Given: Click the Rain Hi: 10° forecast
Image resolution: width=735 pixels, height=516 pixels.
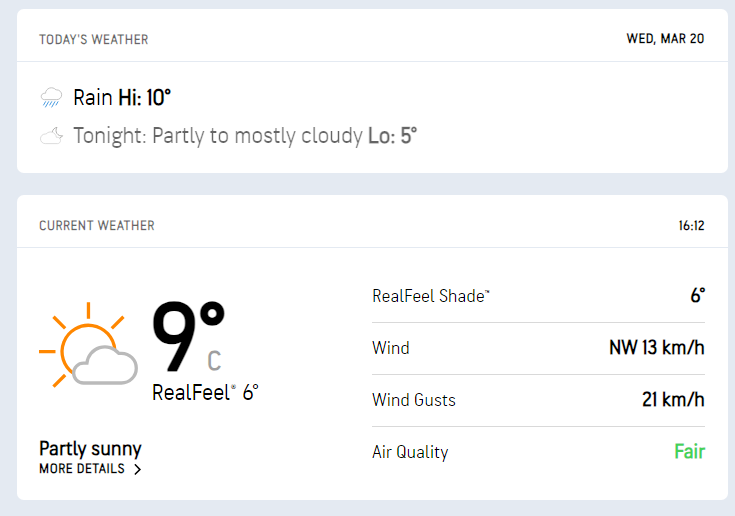Looking at the screenshot, I should tap(122, 98).
